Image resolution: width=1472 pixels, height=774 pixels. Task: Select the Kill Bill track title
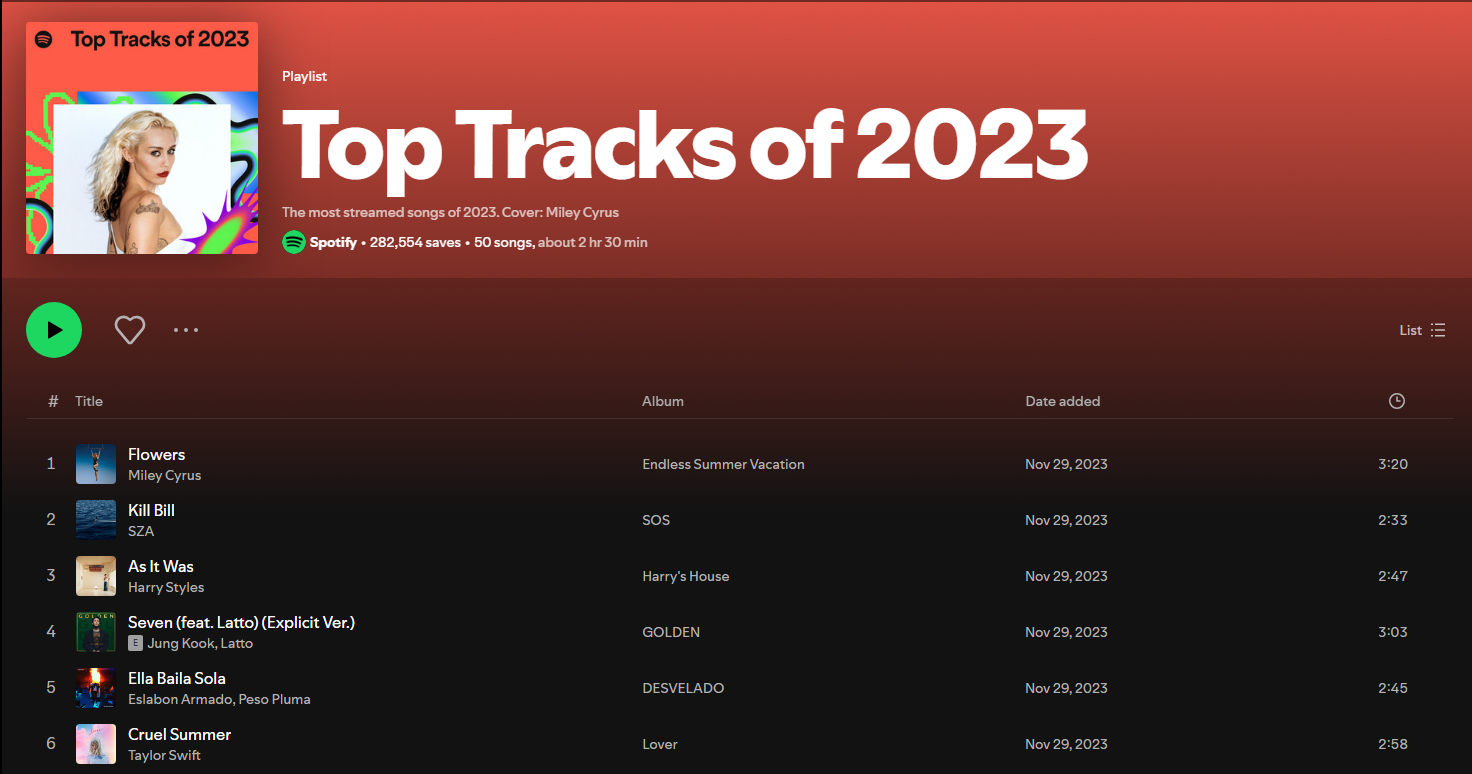(x=152, y=510)
